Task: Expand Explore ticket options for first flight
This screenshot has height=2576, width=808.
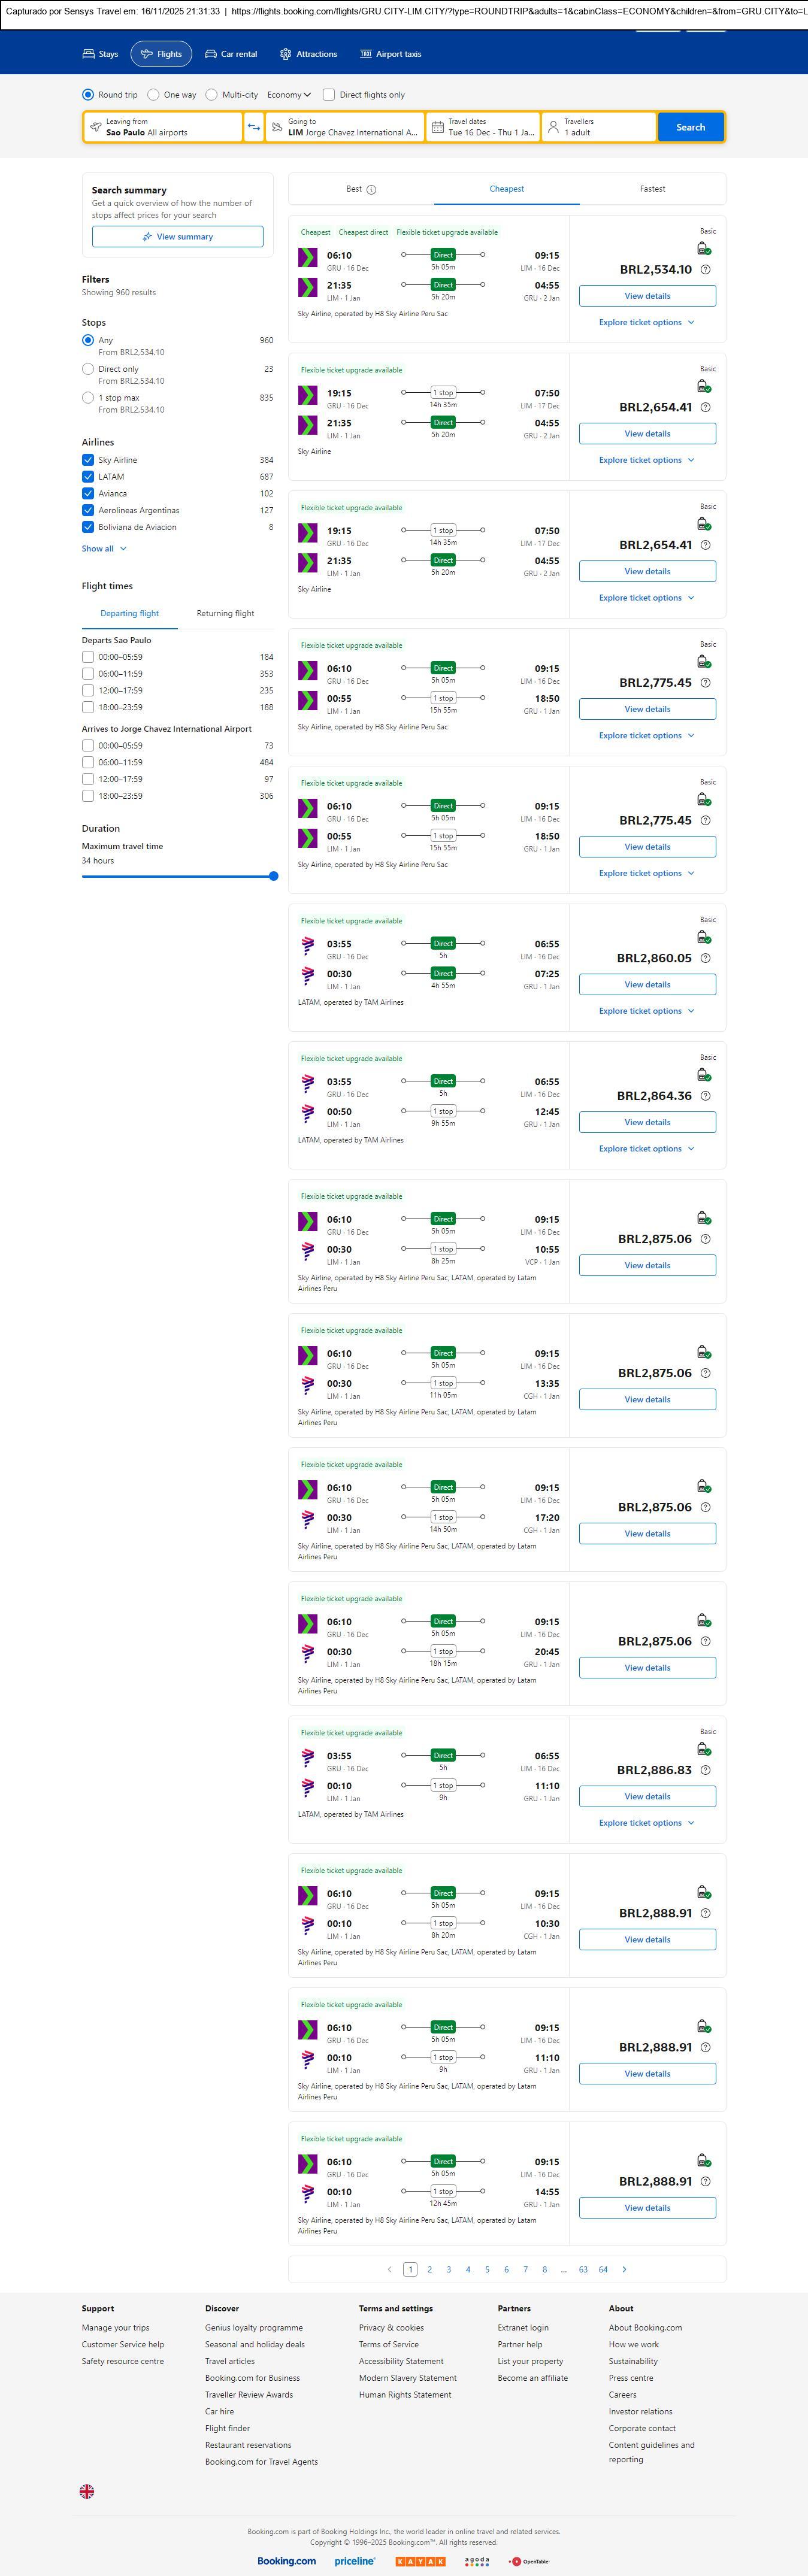Action: point(646,323)
